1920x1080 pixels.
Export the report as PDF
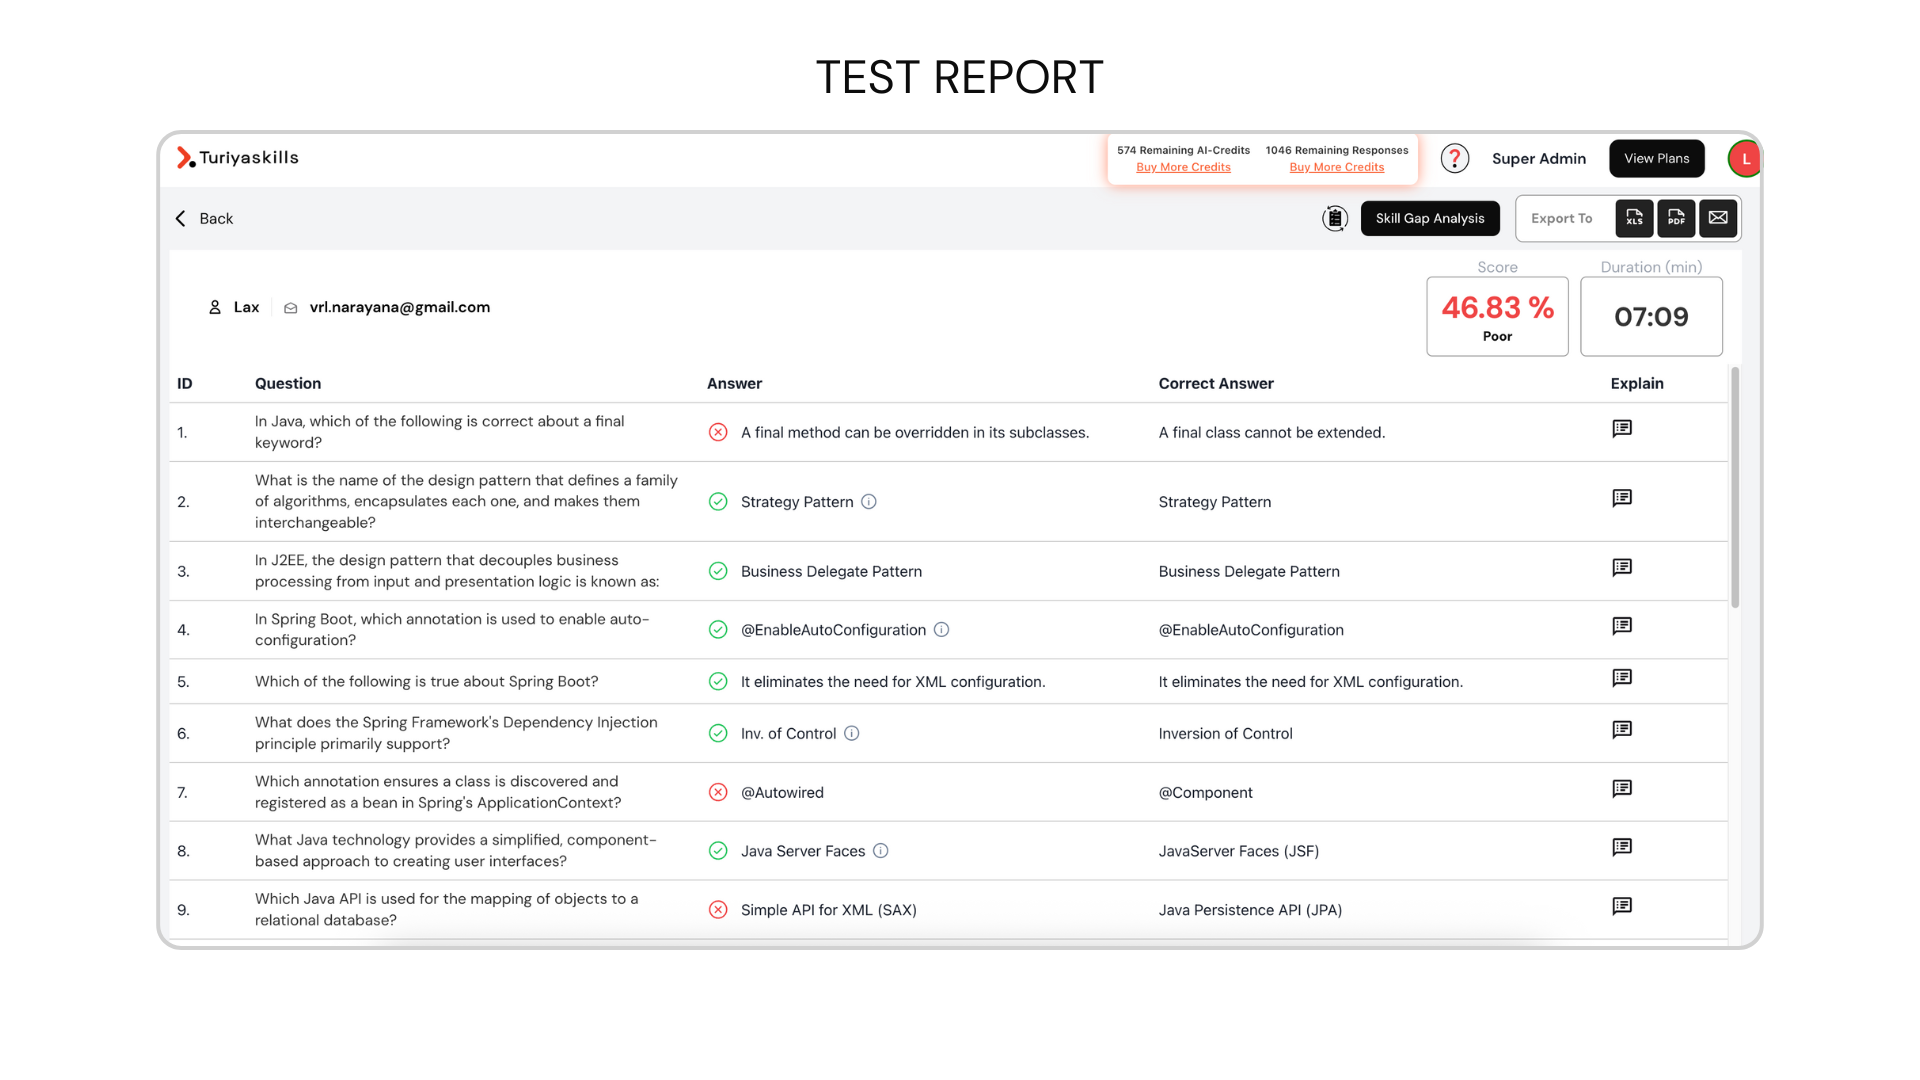tap(1676, 218)
